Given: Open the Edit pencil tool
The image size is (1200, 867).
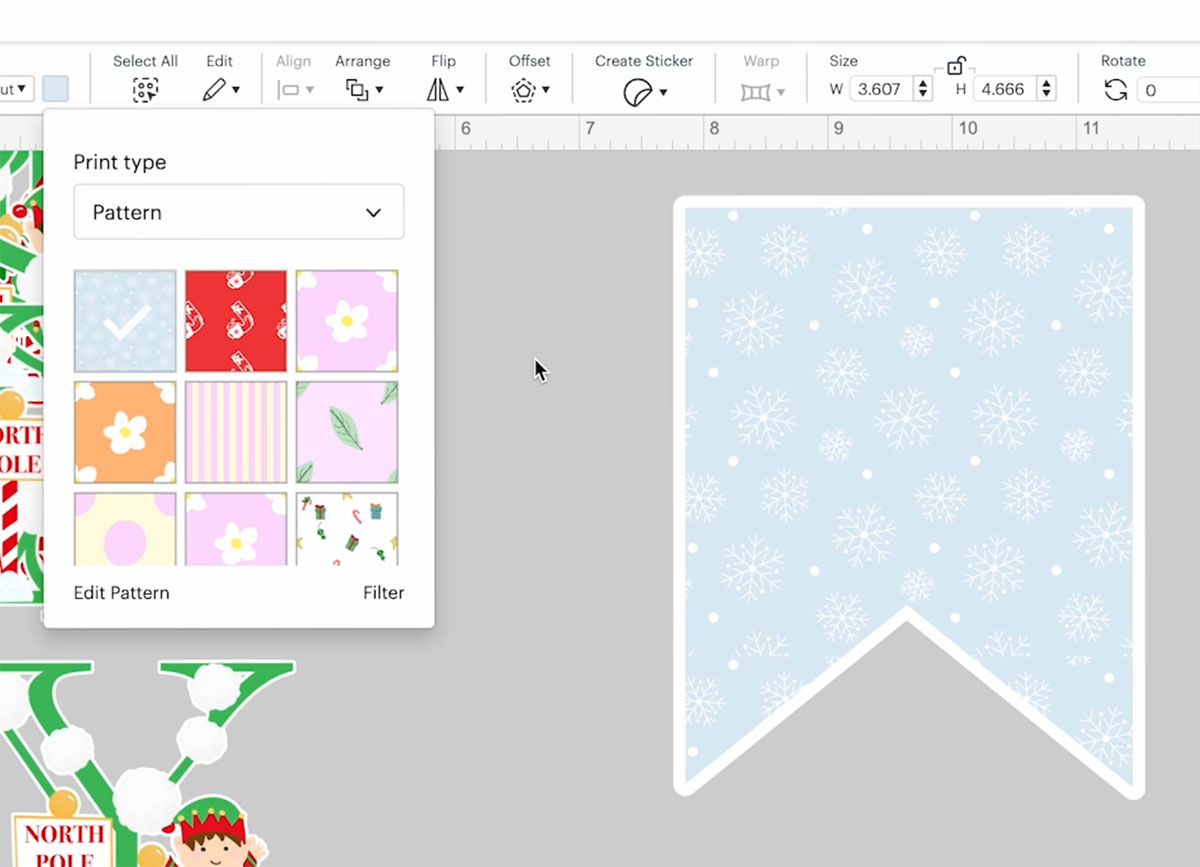Looking at the screenshot, I should pos(213,90).
